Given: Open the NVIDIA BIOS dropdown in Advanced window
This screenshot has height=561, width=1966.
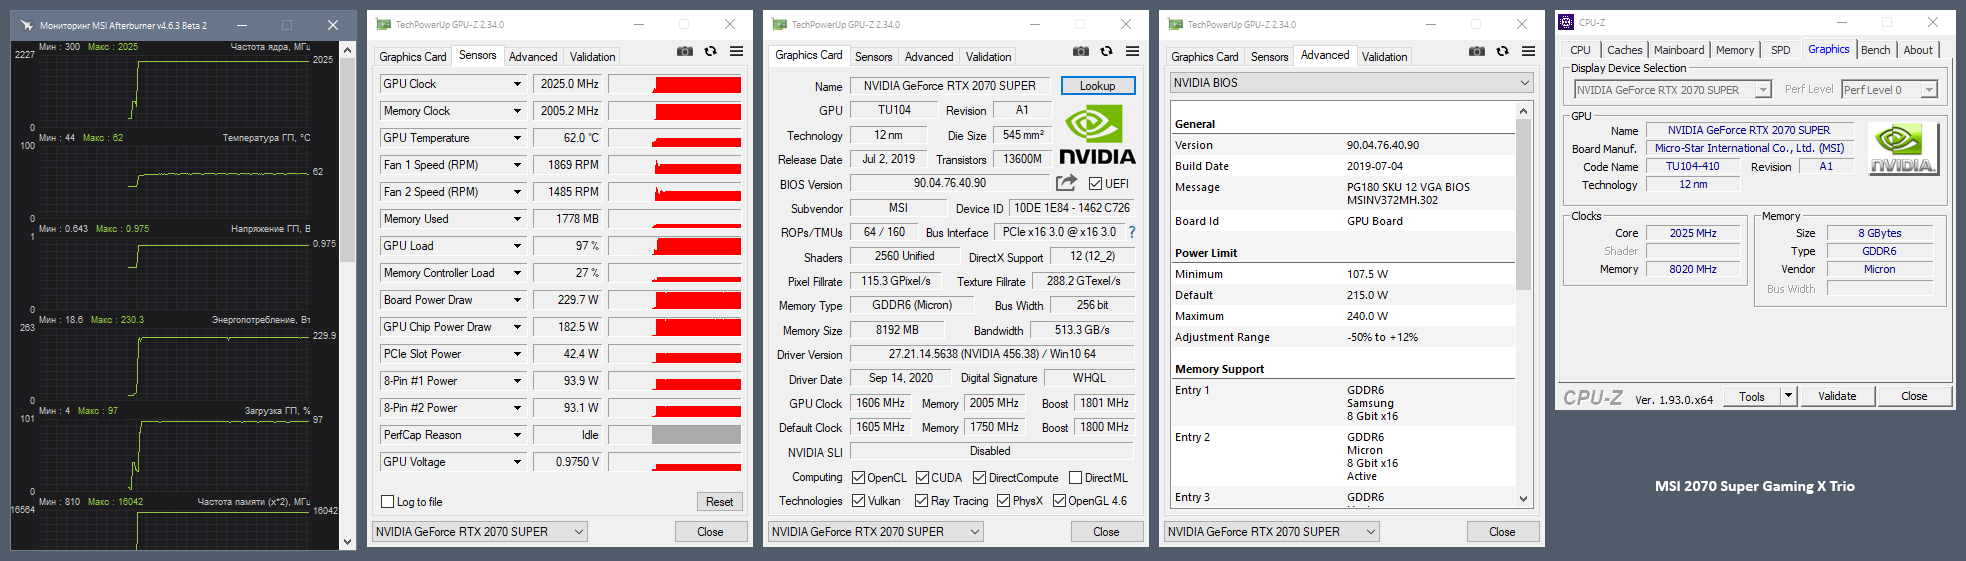Looking at the screenshot, I should tap(1352, 83).
